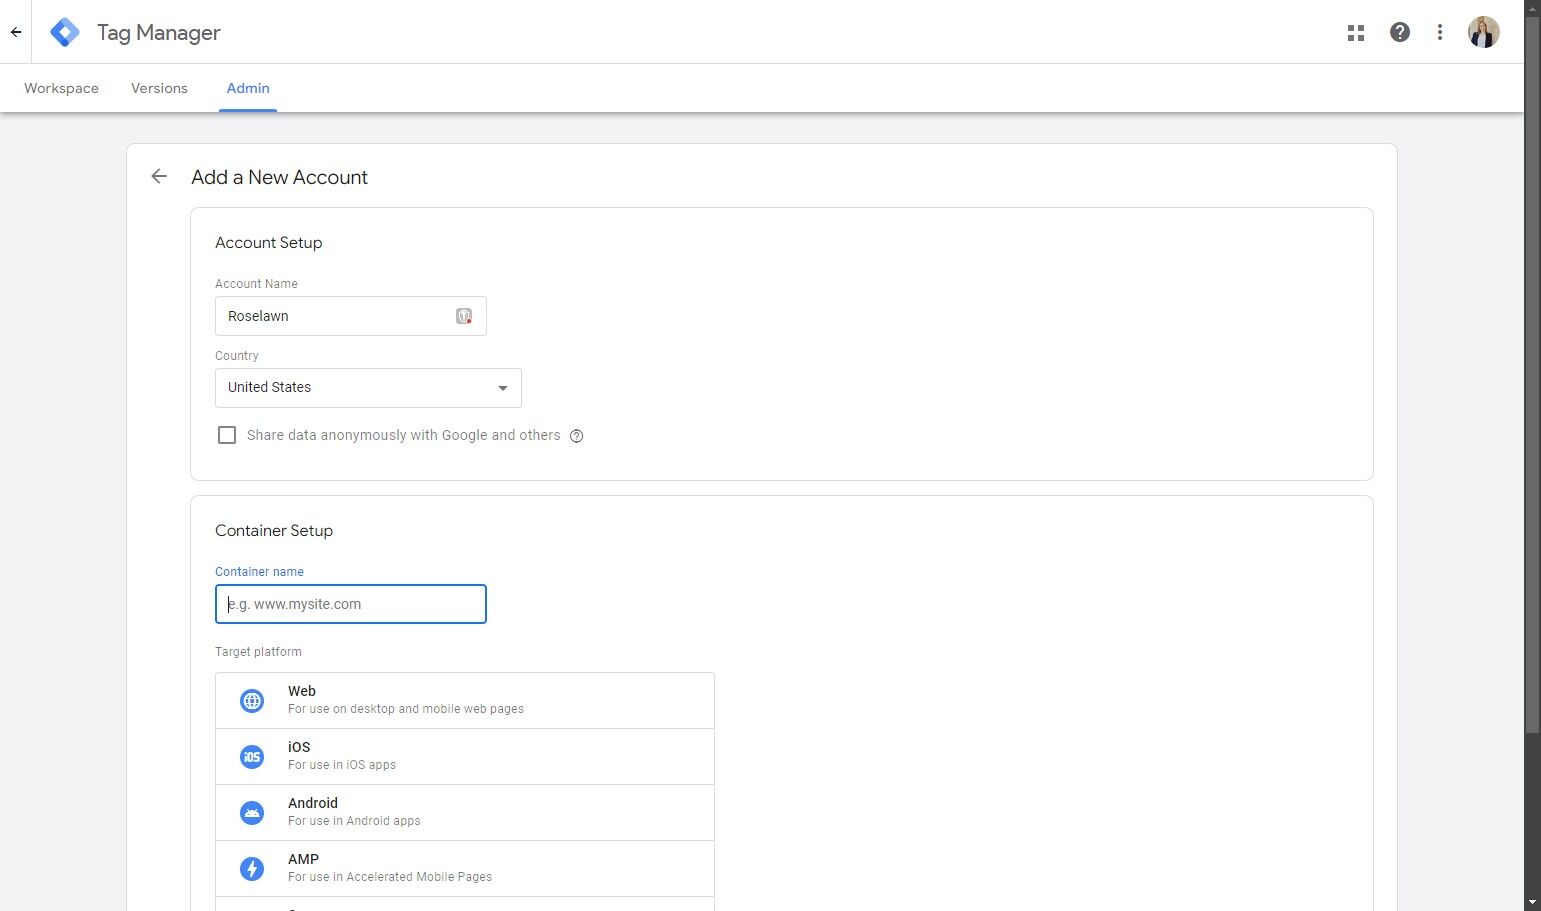Open the Help question mark menu
Image resolution: width=1541 pixels, height=911 pixels.
[1400, 32]
